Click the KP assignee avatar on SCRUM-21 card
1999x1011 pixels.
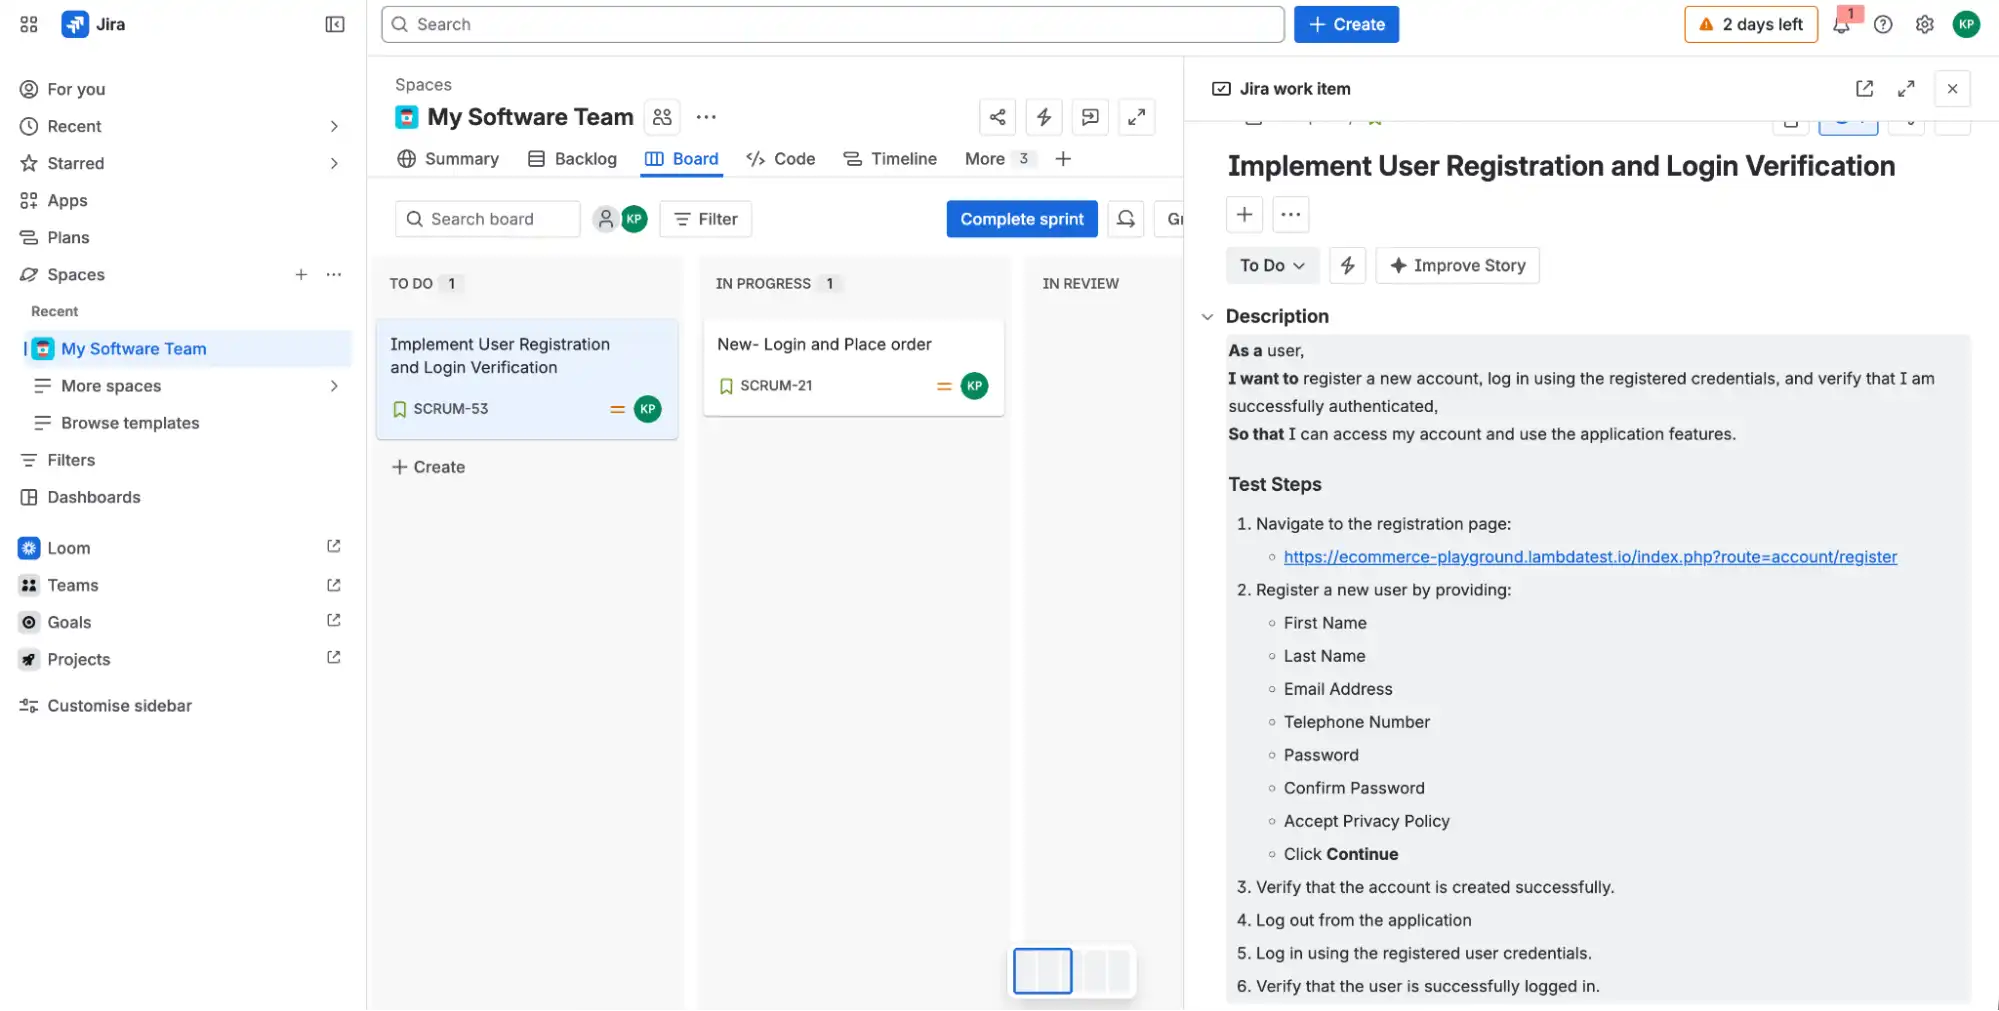click(x=974, y=385)
